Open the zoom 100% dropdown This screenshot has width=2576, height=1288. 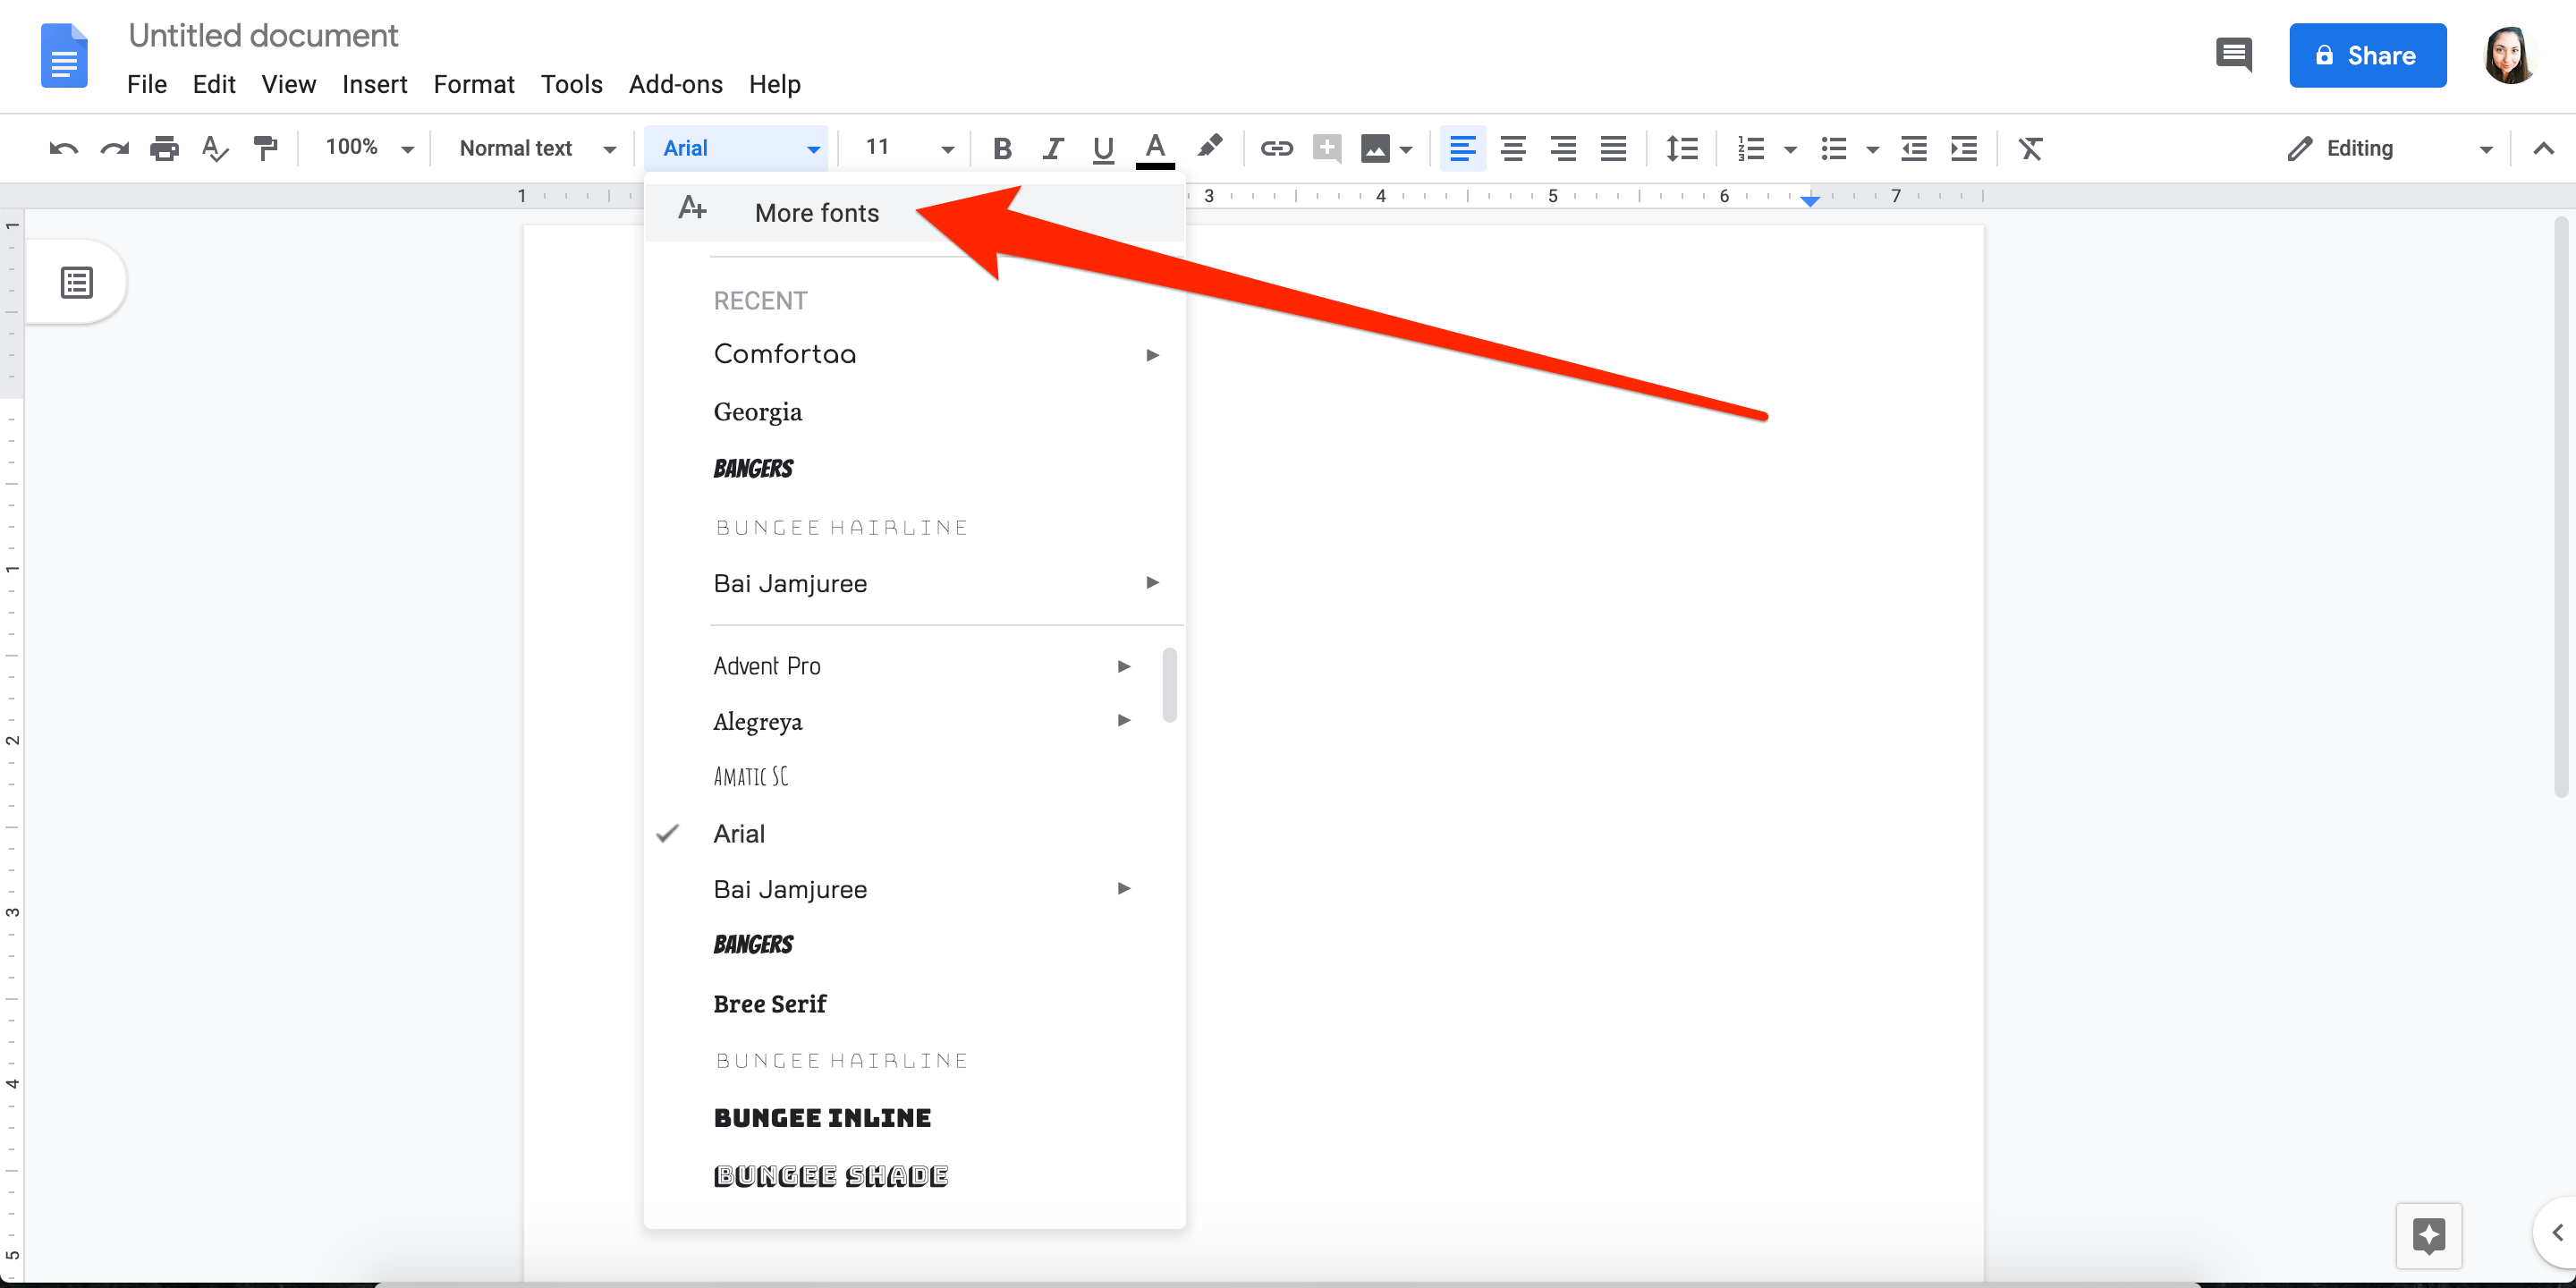368,148
